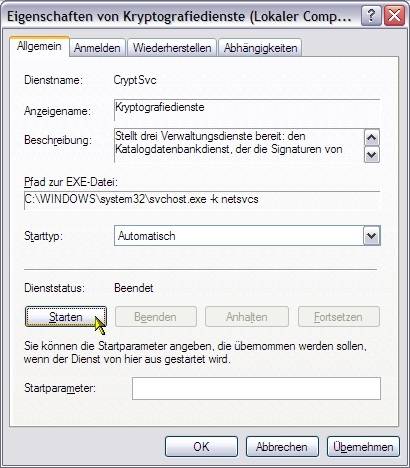
Task: Go to the Abhängigkeiten tab
Action: [x=261, y=48]
